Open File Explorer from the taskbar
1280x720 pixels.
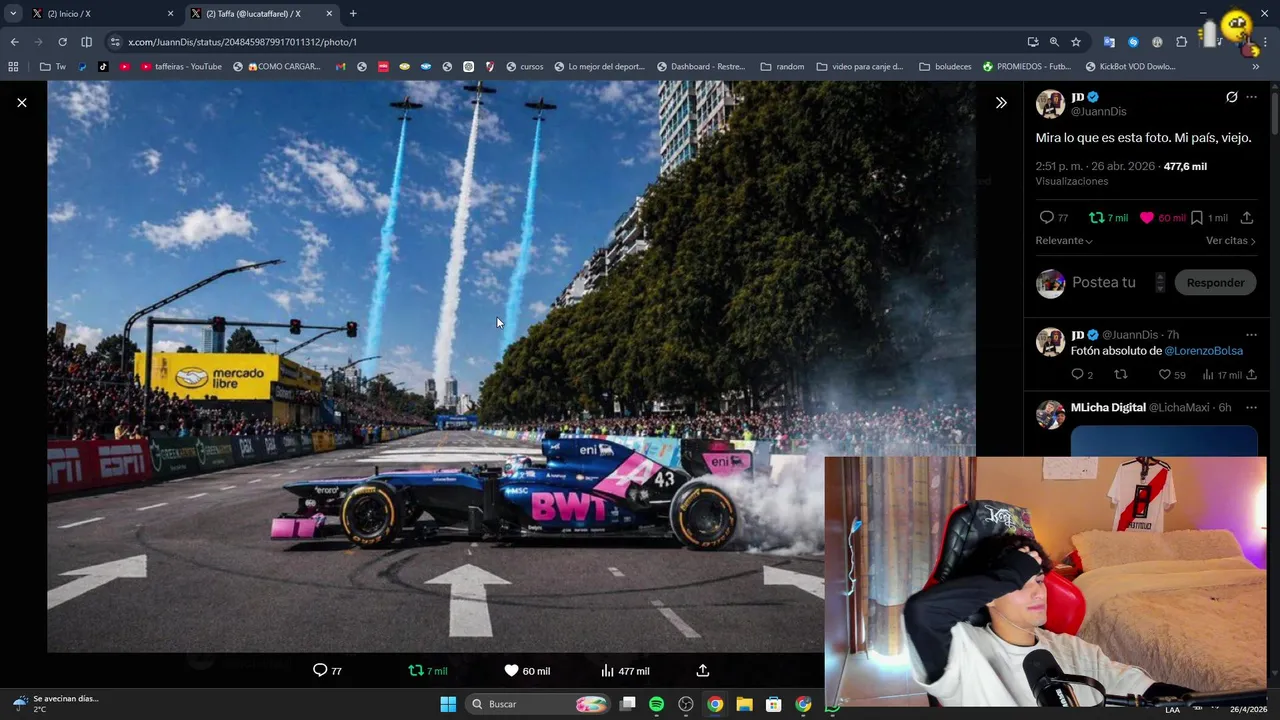tap(744, 704)
